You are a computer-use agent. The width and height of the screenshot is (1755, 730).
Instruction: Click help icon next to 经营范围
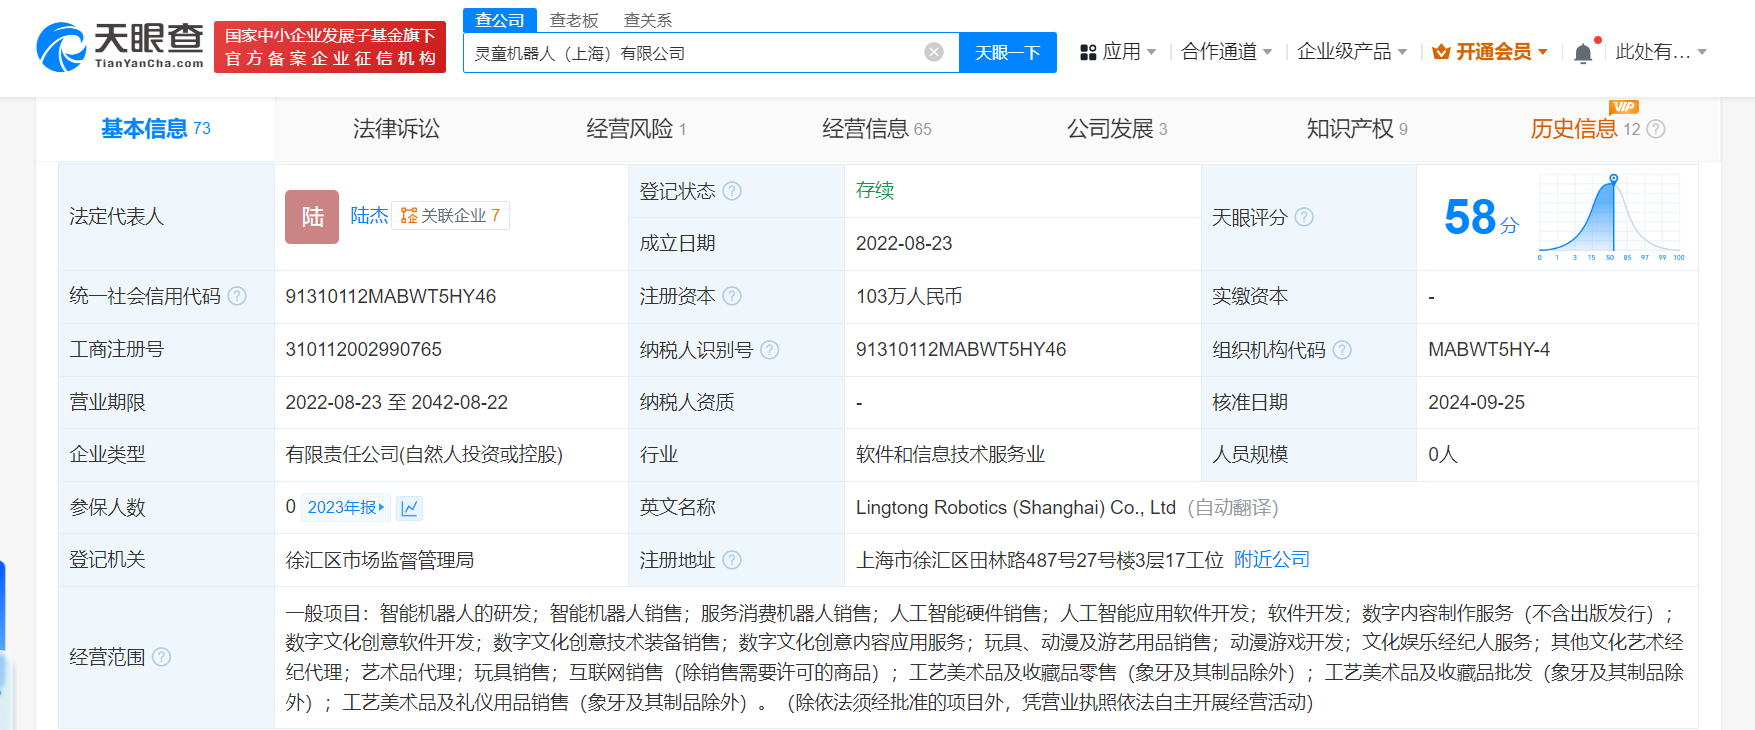click(161, 657)
